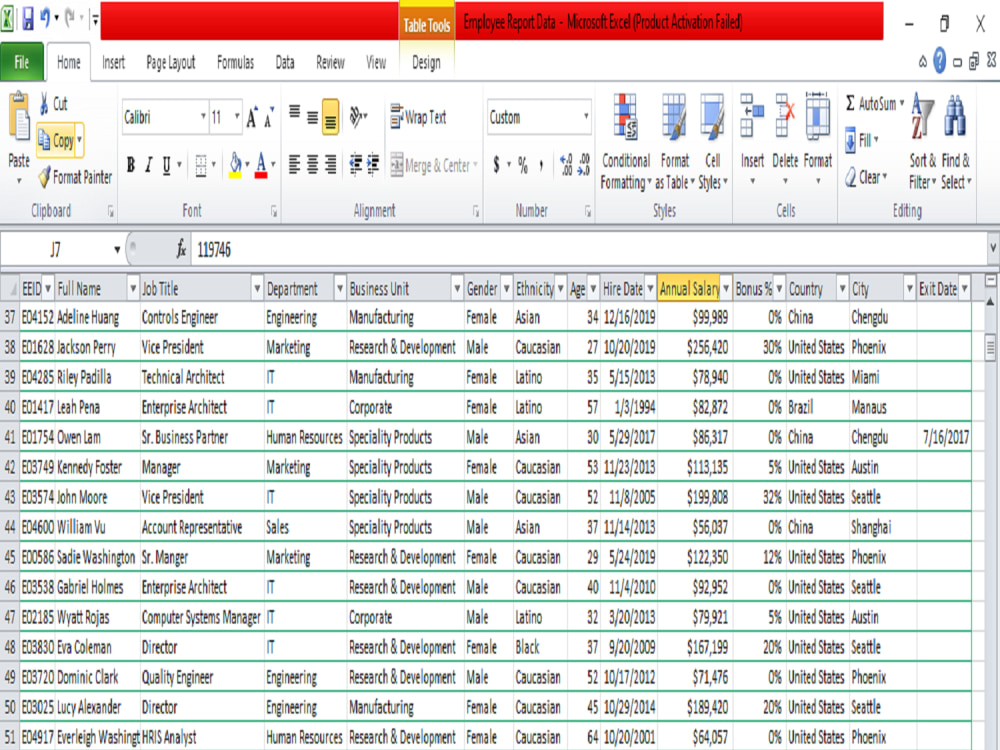Toggle Italic formatting
The width and height of the screenshot is (1000, 750).
(x=149, y=165)
